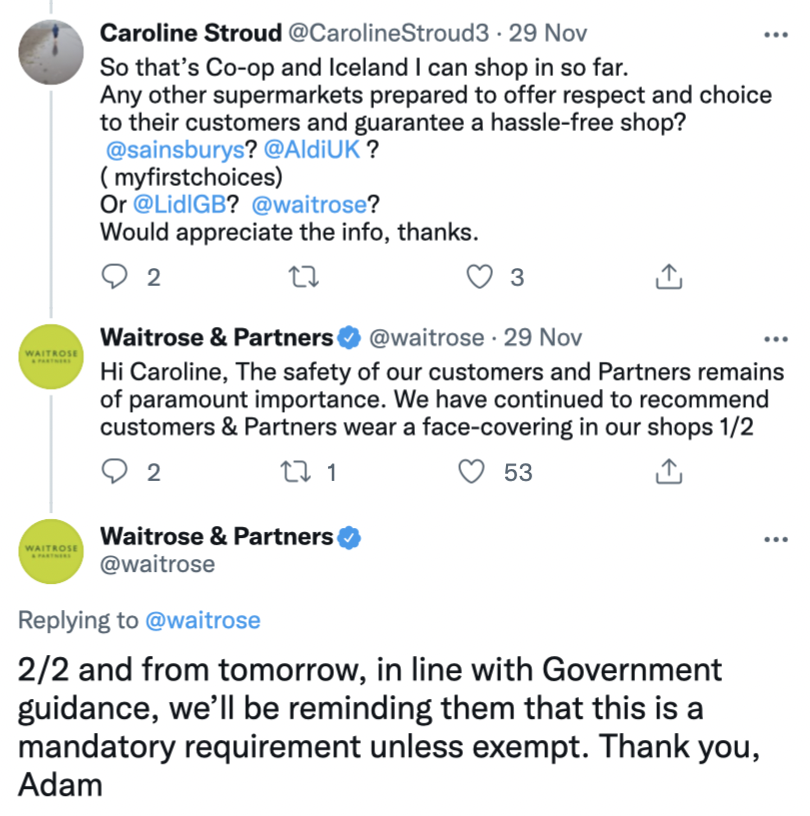Open the Replying to @waitrose link
This screenshot has width=810, height=816.
(x=203, y=620)
